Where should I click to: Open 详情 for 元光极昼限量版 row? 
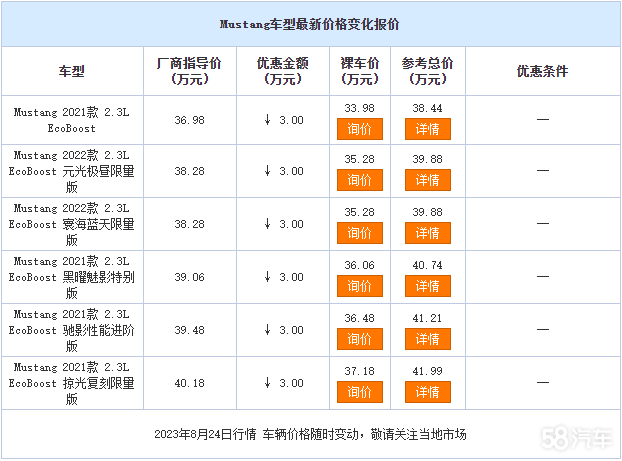tap(428, 180)
